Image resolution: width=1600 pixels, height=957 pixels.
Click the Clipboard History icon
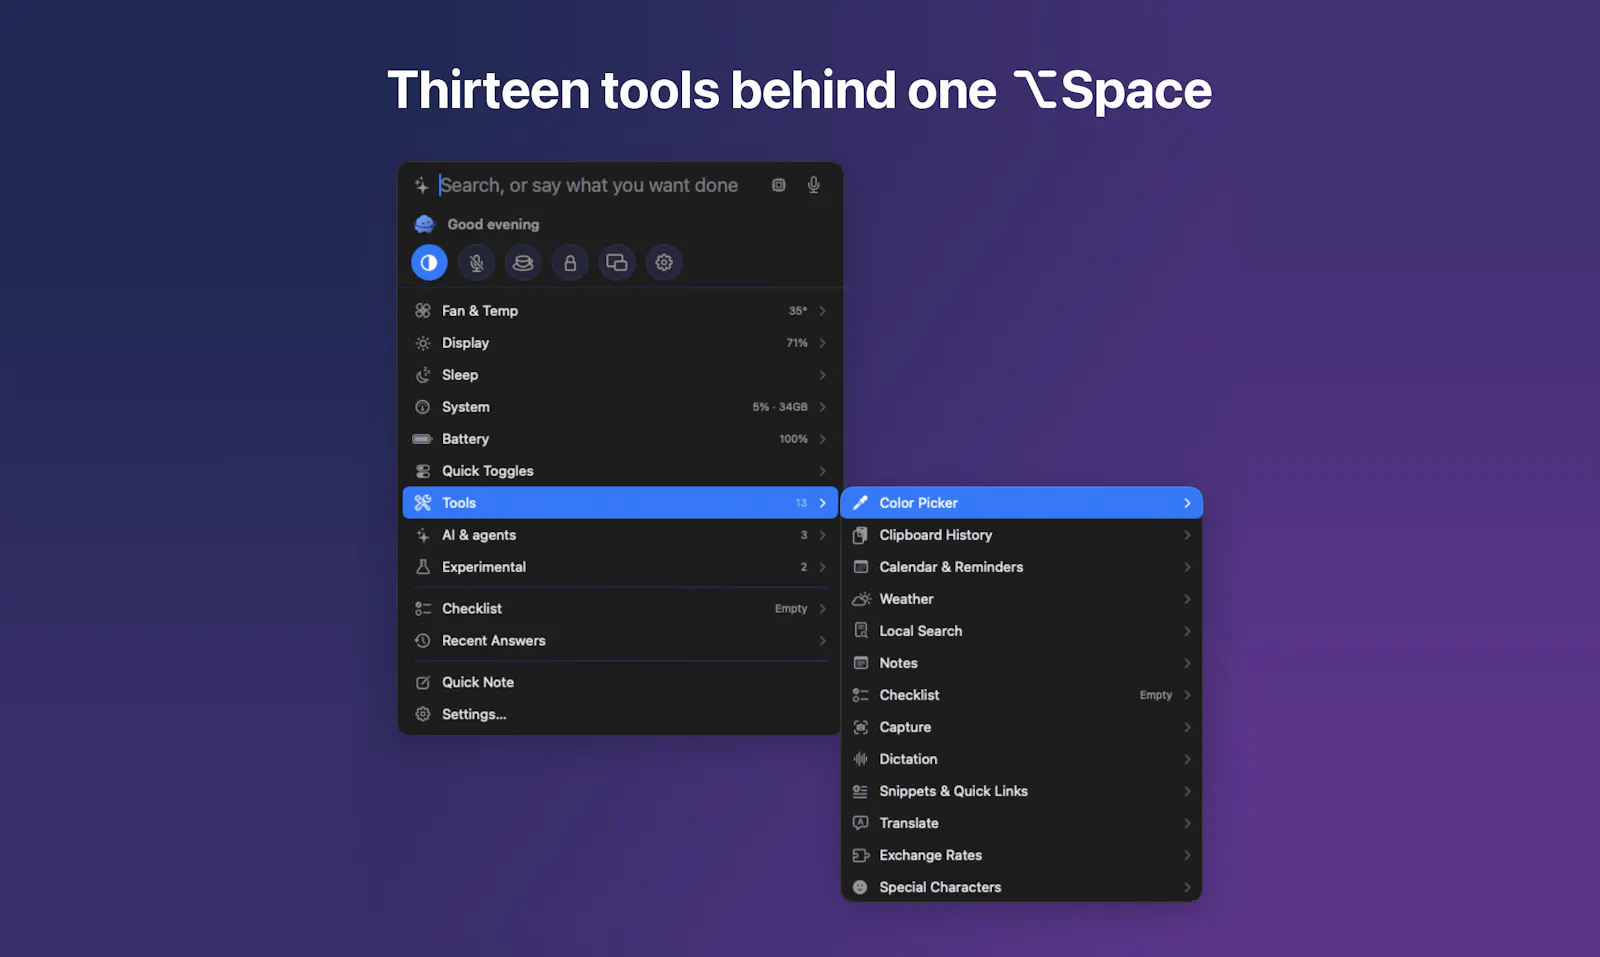tap(860, 535)
